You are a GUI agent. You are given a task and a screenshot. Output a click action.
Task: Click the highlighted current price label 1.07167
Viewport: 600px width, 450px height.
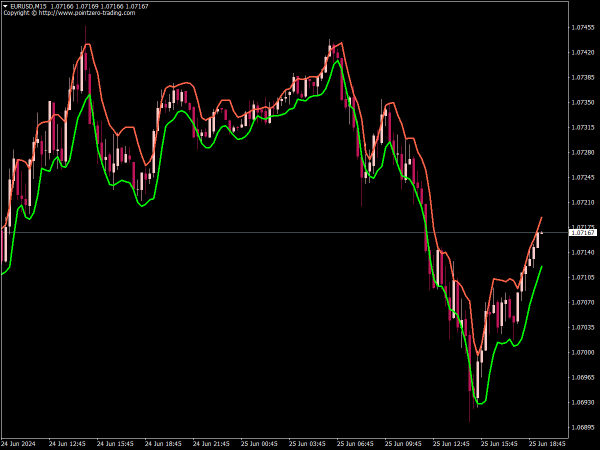pos(583,232)
